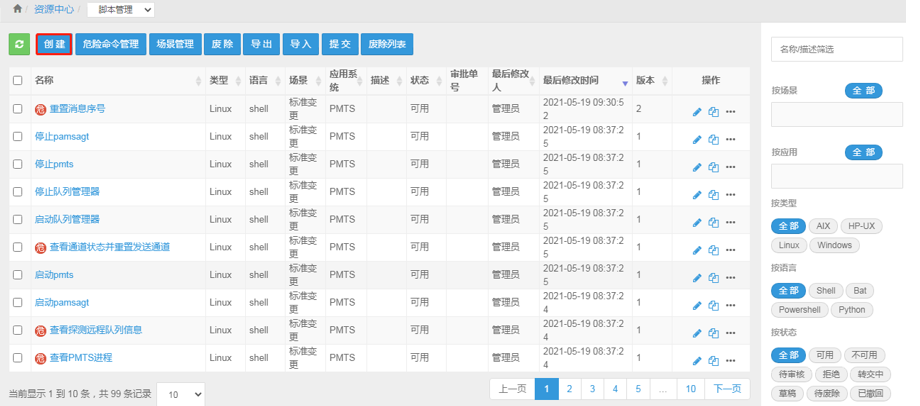Copy the 重置消息序号 script via copy icon

click(713, 112)
